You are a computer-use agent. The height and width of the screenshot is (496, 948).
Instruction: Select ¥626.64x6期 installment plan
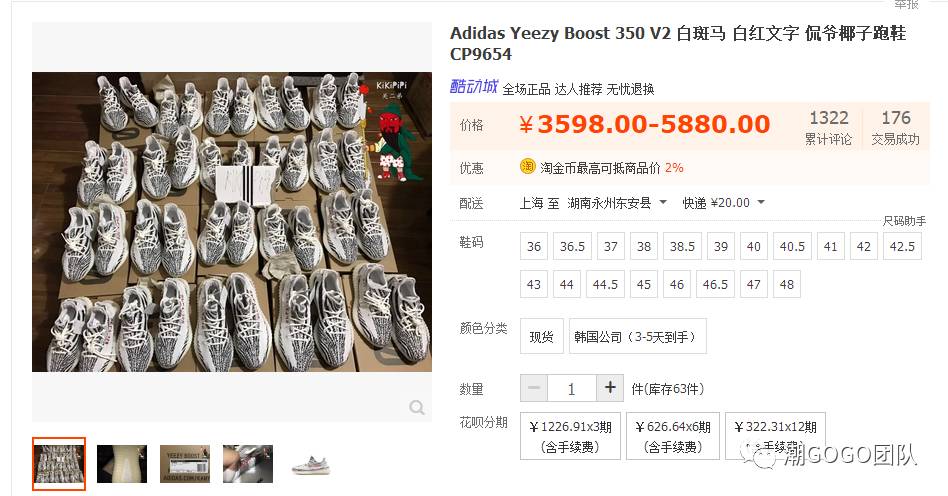click(672, 436)
